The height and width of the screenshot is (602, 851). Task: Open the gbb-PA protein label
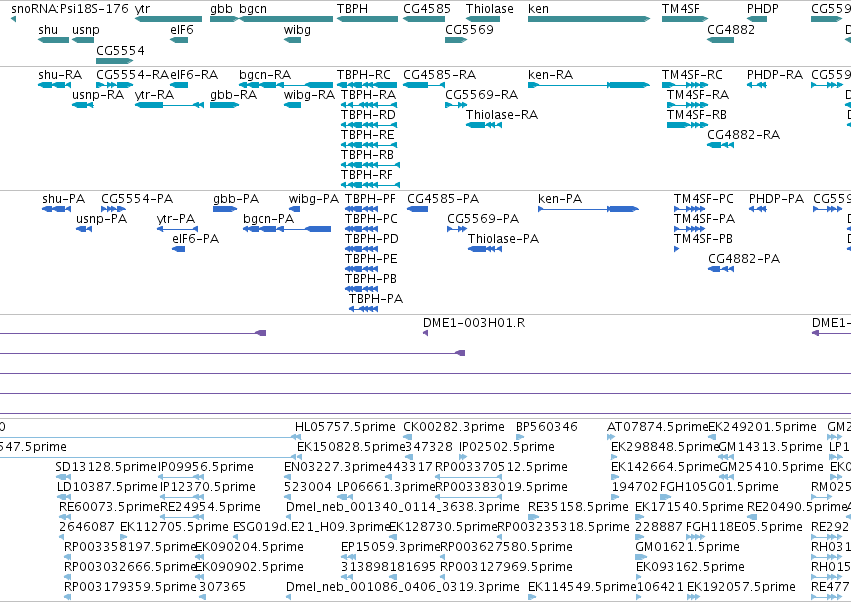(x=236, y=199)
